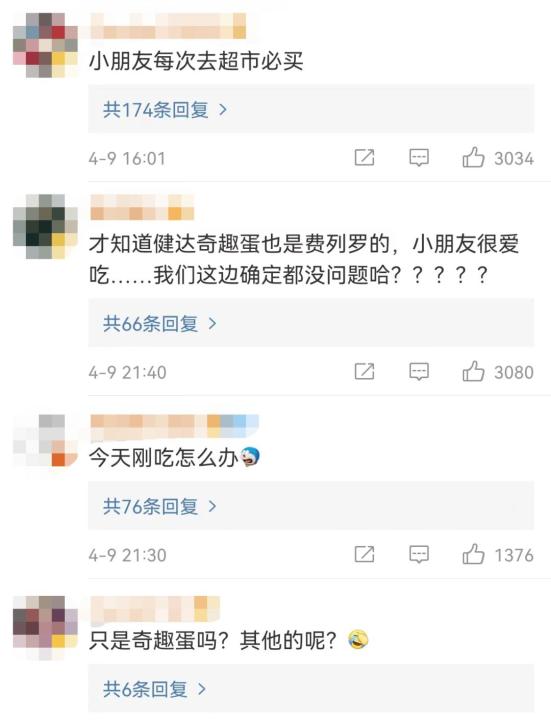
Task: Open username above 只是奇趣蛋吗 comment
Action: click(x=155, y=608)
